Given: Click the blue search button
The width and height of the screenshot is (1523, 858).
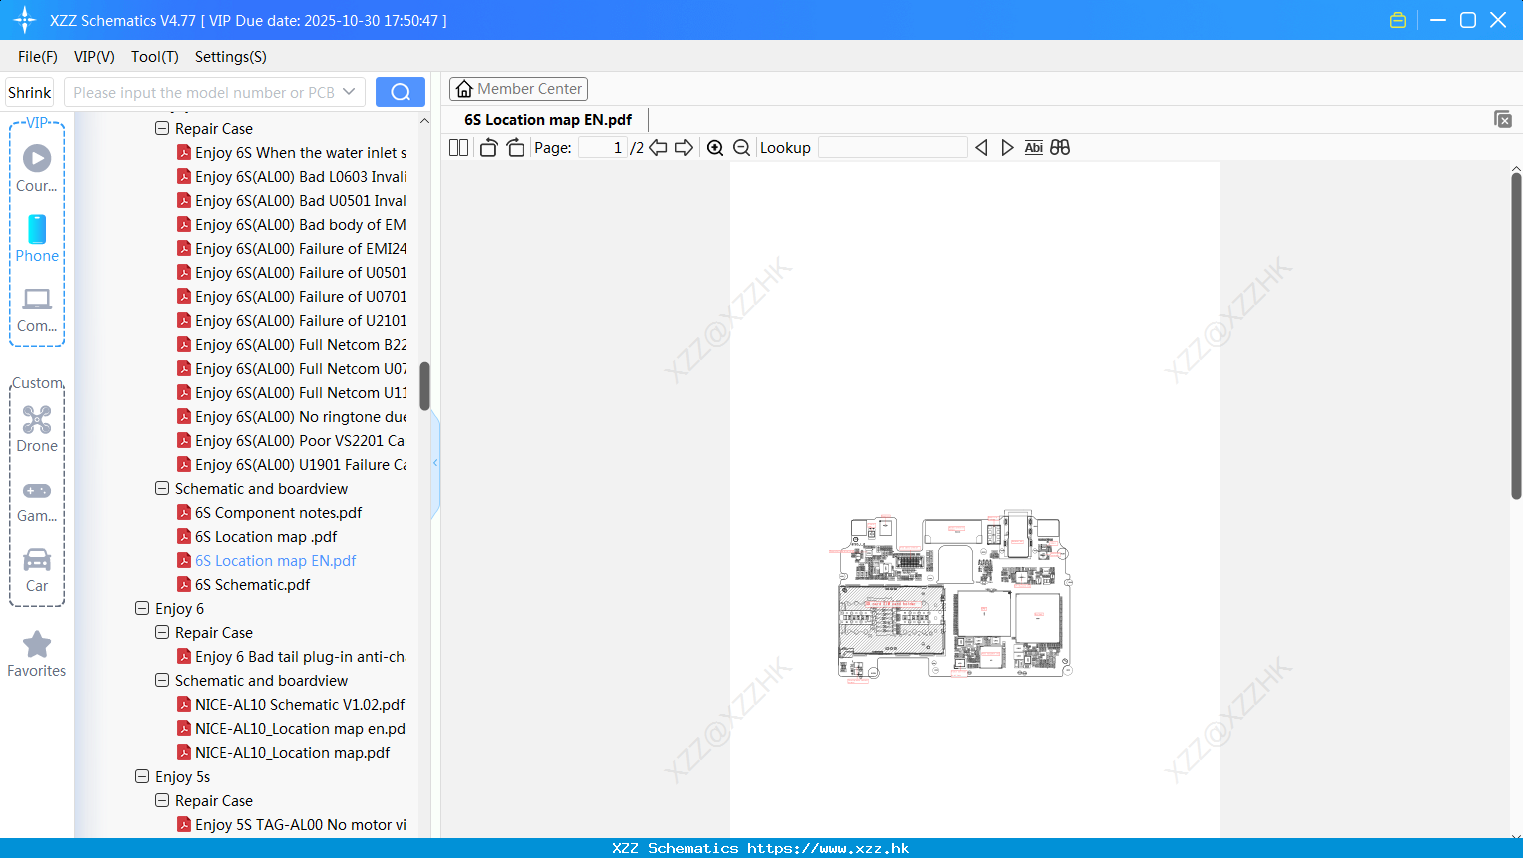Looking at the screenshot, I should (x=400, y=92).
